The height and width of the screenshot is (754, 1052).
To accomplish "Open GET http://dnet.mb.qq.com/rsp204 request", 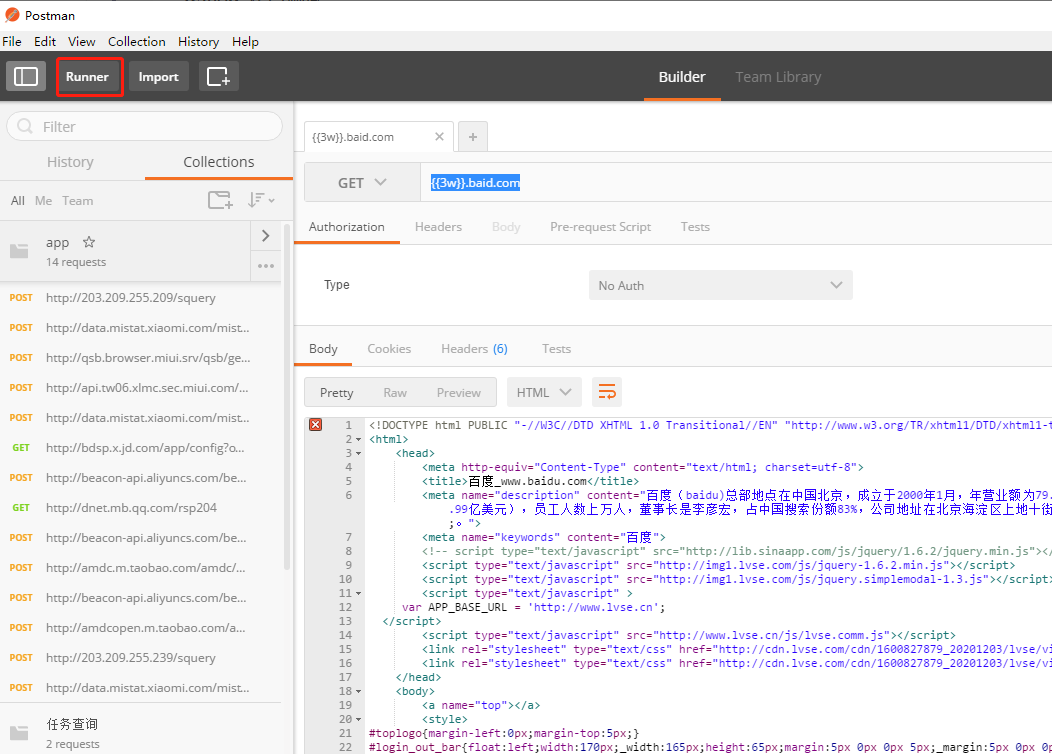I will pos(141,508).
